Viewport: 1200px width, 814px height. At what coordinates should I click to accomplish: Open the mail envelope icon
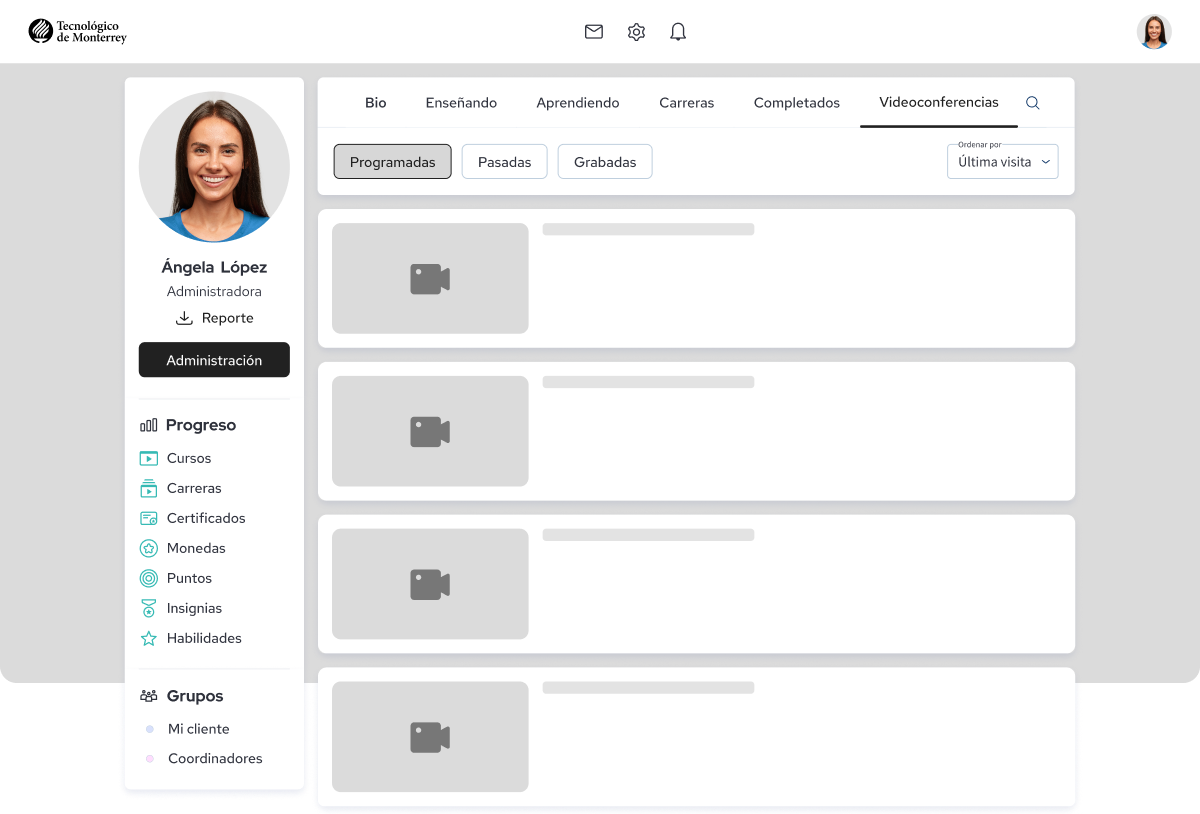[x=594, y=32]
